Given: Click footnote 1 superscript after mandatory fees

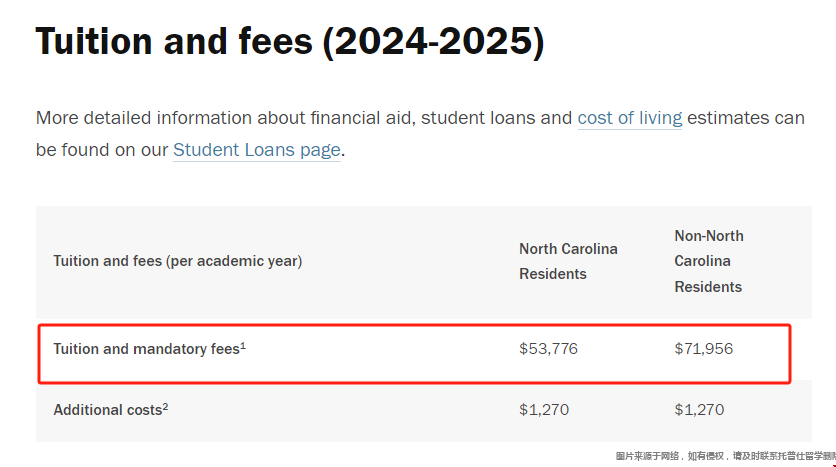Looking at the screenshot, I should pos(243,346).
